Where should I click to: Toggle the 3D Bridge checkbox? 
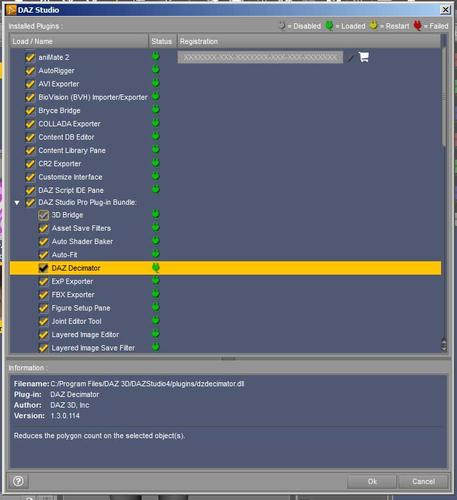[43, 215]
